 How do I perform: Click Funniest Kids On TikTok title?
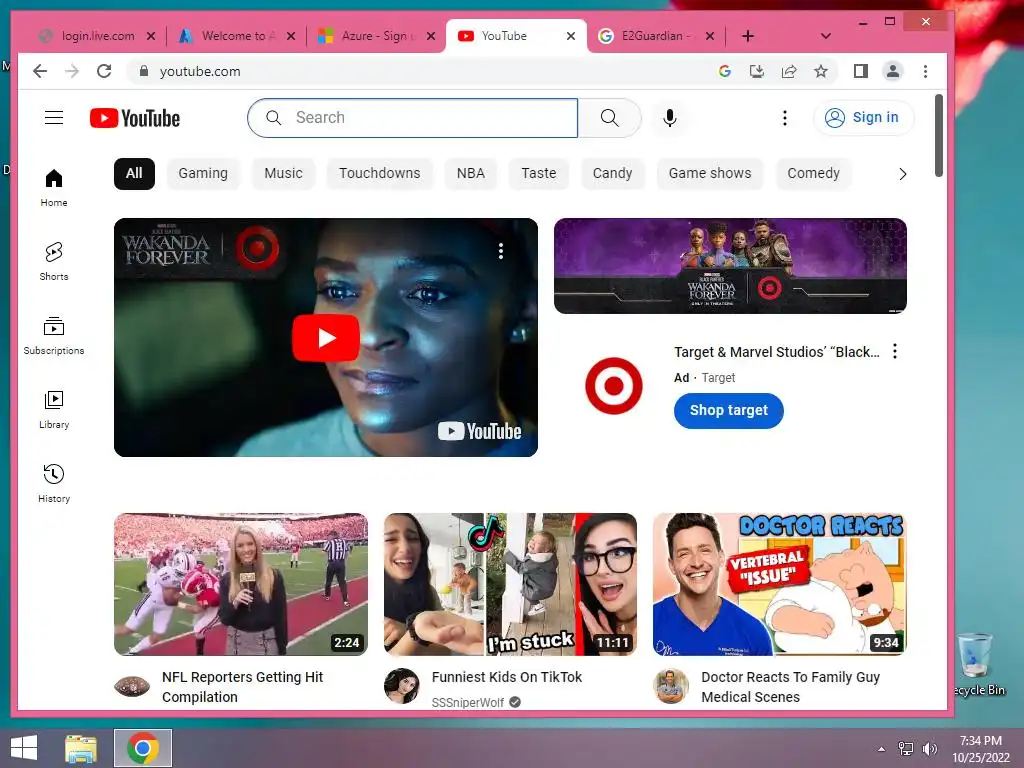pos(507,677)
